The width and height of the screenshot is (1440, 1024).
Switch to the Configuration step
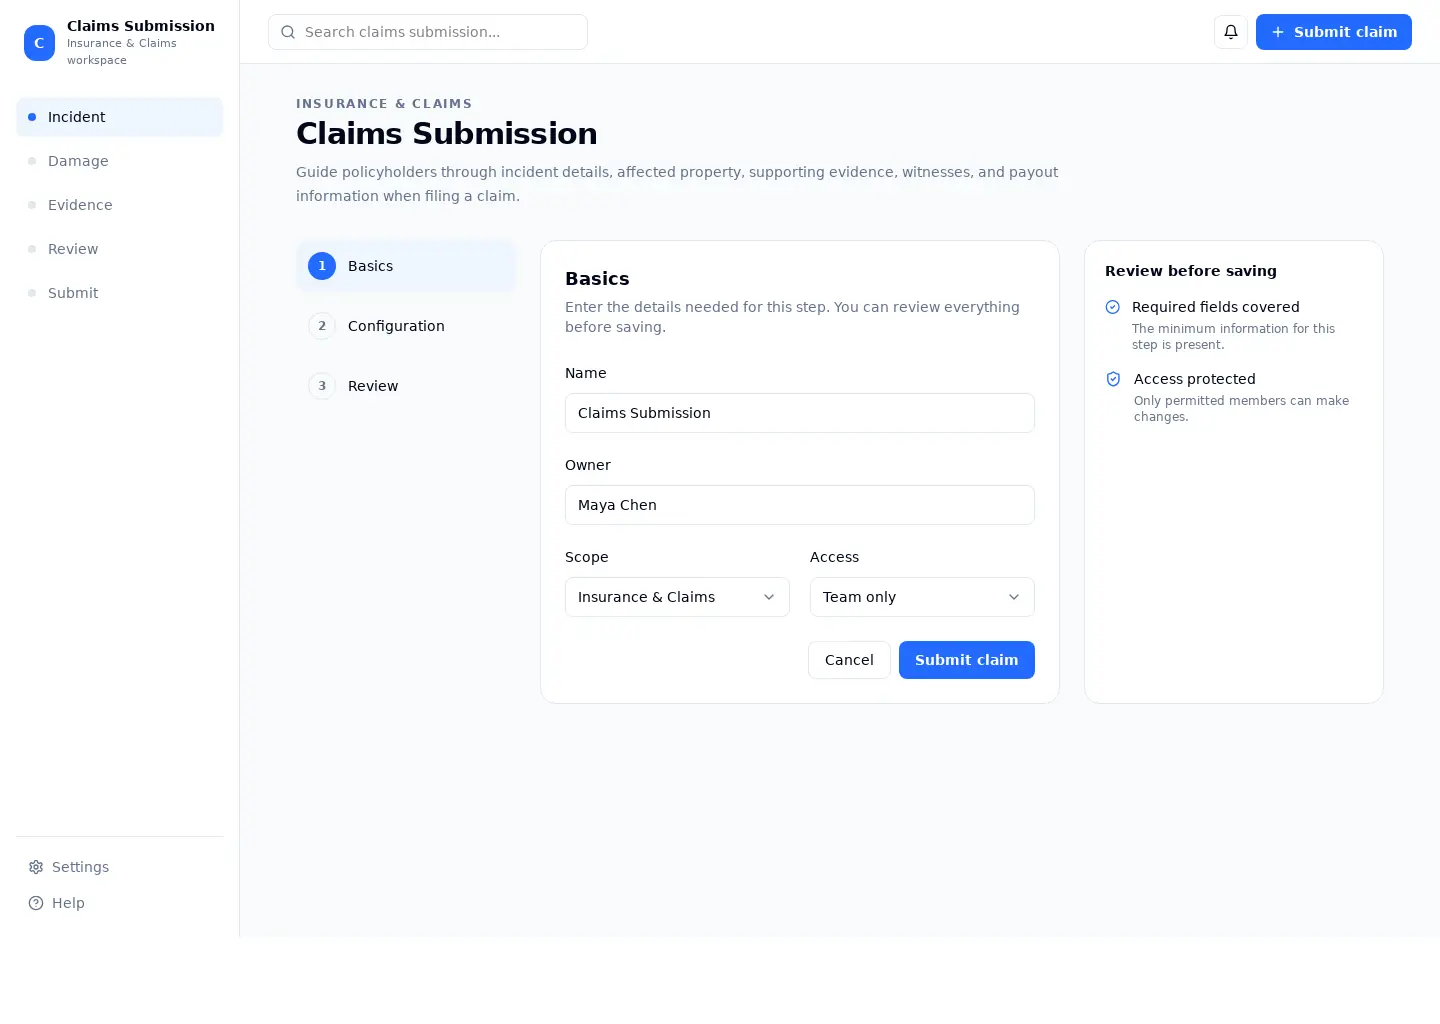(406, 326)
